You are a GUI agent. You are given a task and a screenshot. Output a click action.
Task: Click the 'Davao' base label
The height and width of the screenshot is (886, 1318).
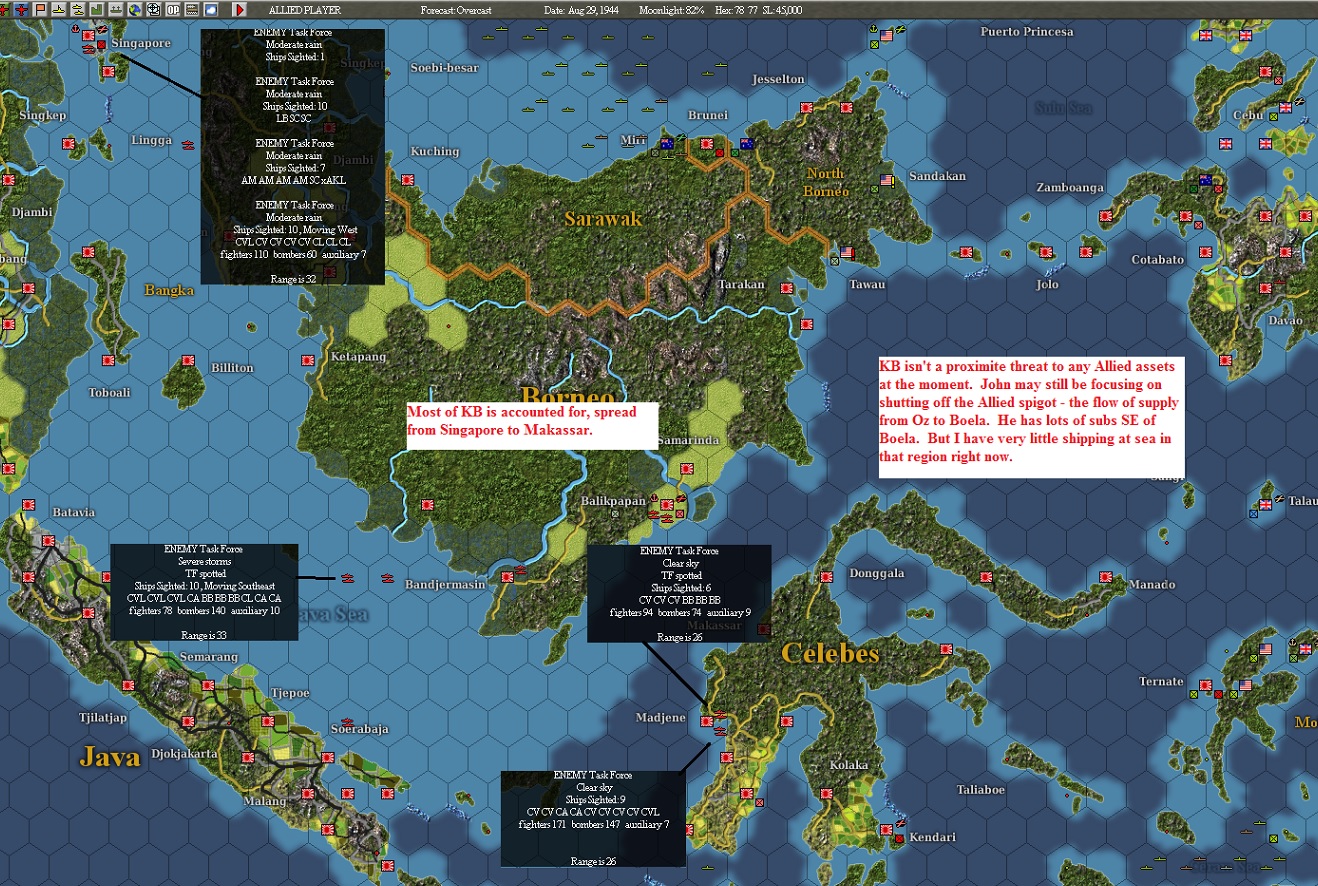click(x=1285, y=320)
